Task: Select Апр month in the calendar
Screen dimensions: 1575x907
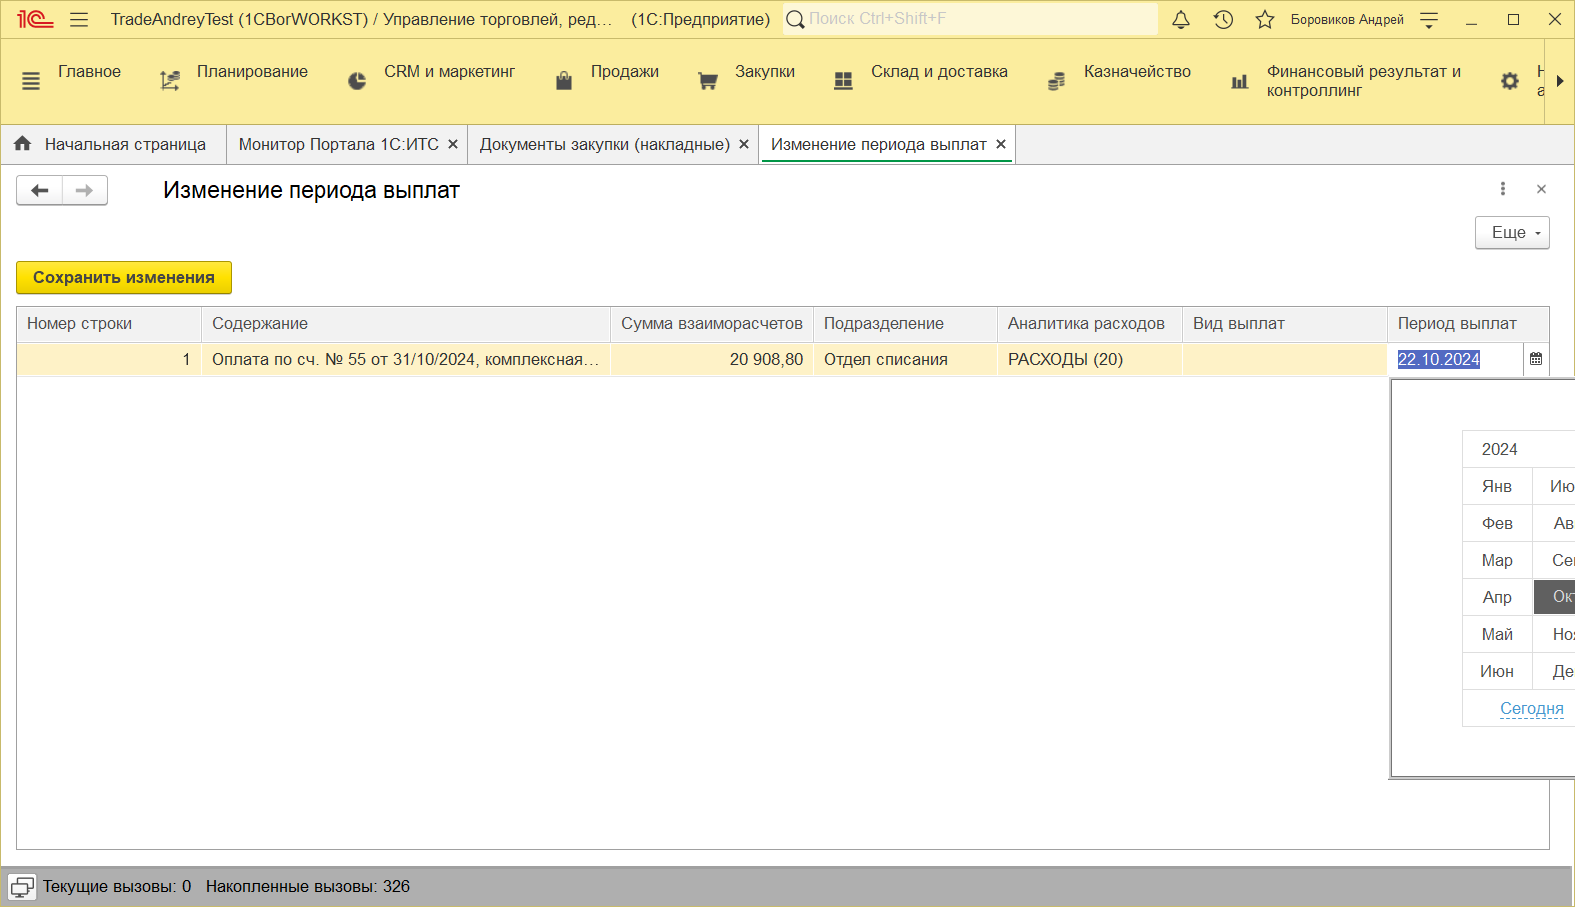Action: (1497, 597)
